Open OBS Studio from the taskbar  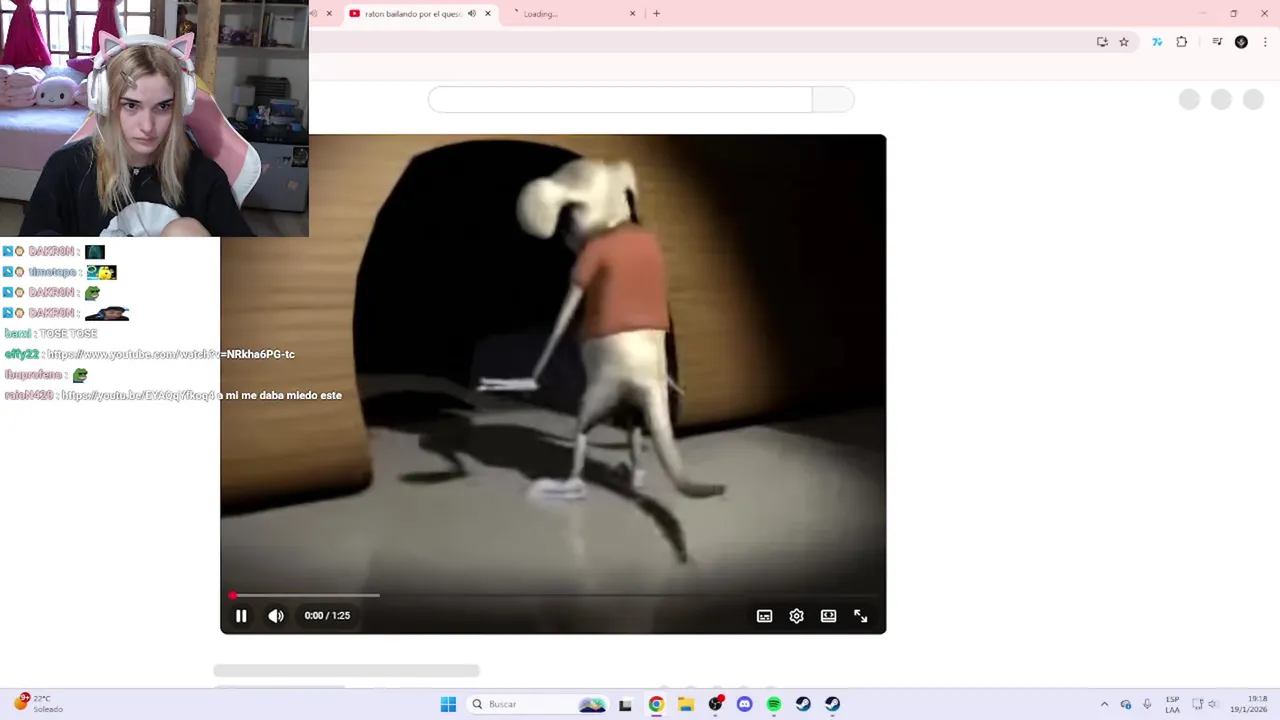[715, 704]
